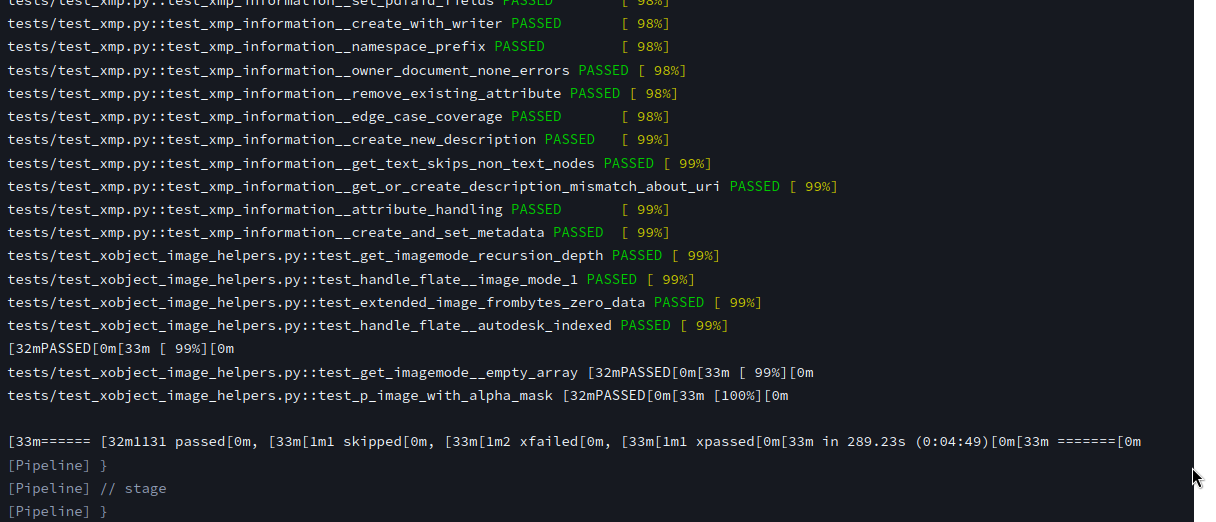
Task: Click the test_extended_image_frombytes_zero_data line
Action: [384, 303]
